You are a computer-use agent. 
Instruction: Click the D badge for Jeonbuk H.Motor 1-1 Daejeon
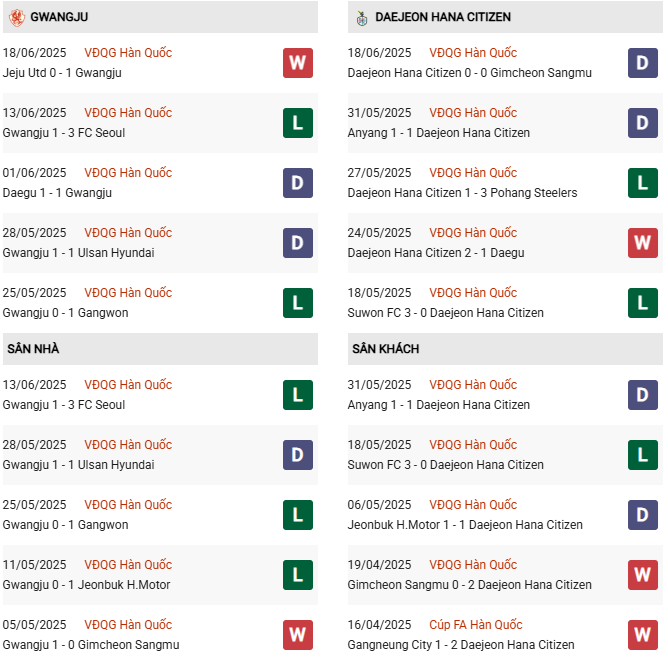pyautogui.click(x=642, y=515)
